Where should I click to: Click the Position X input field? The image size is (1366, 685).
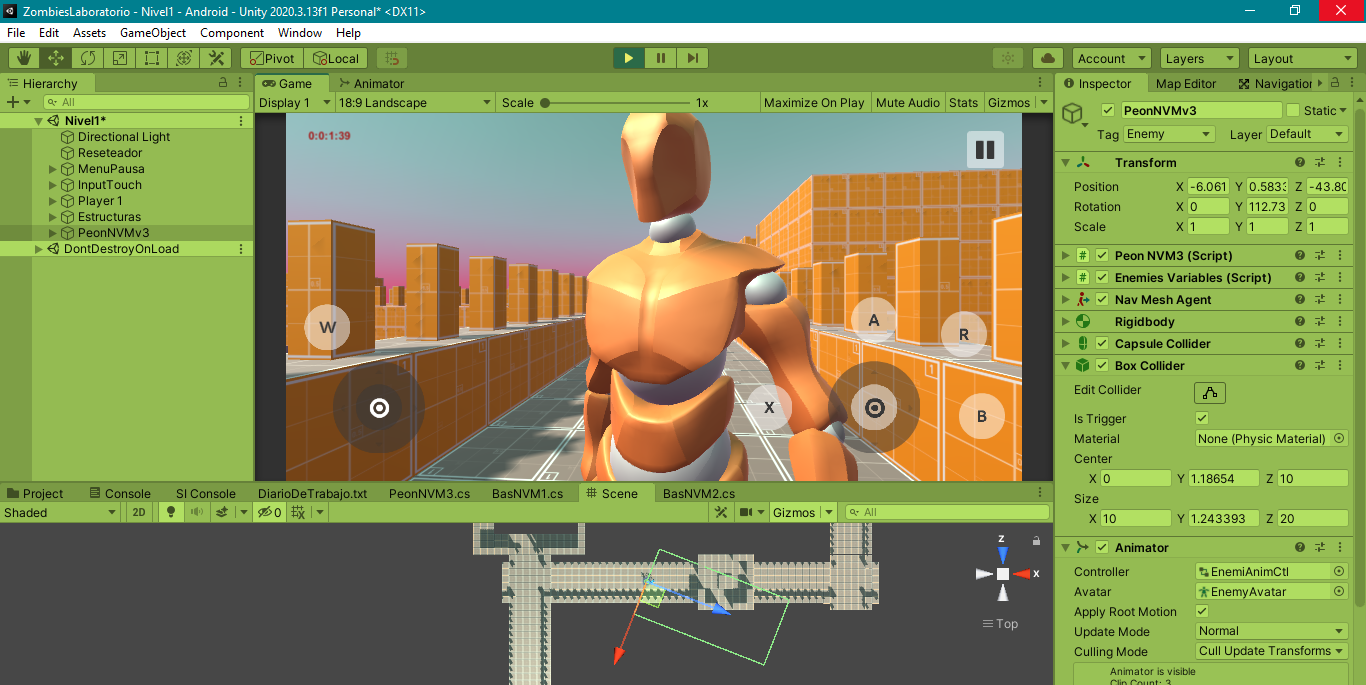(1208, 187)
